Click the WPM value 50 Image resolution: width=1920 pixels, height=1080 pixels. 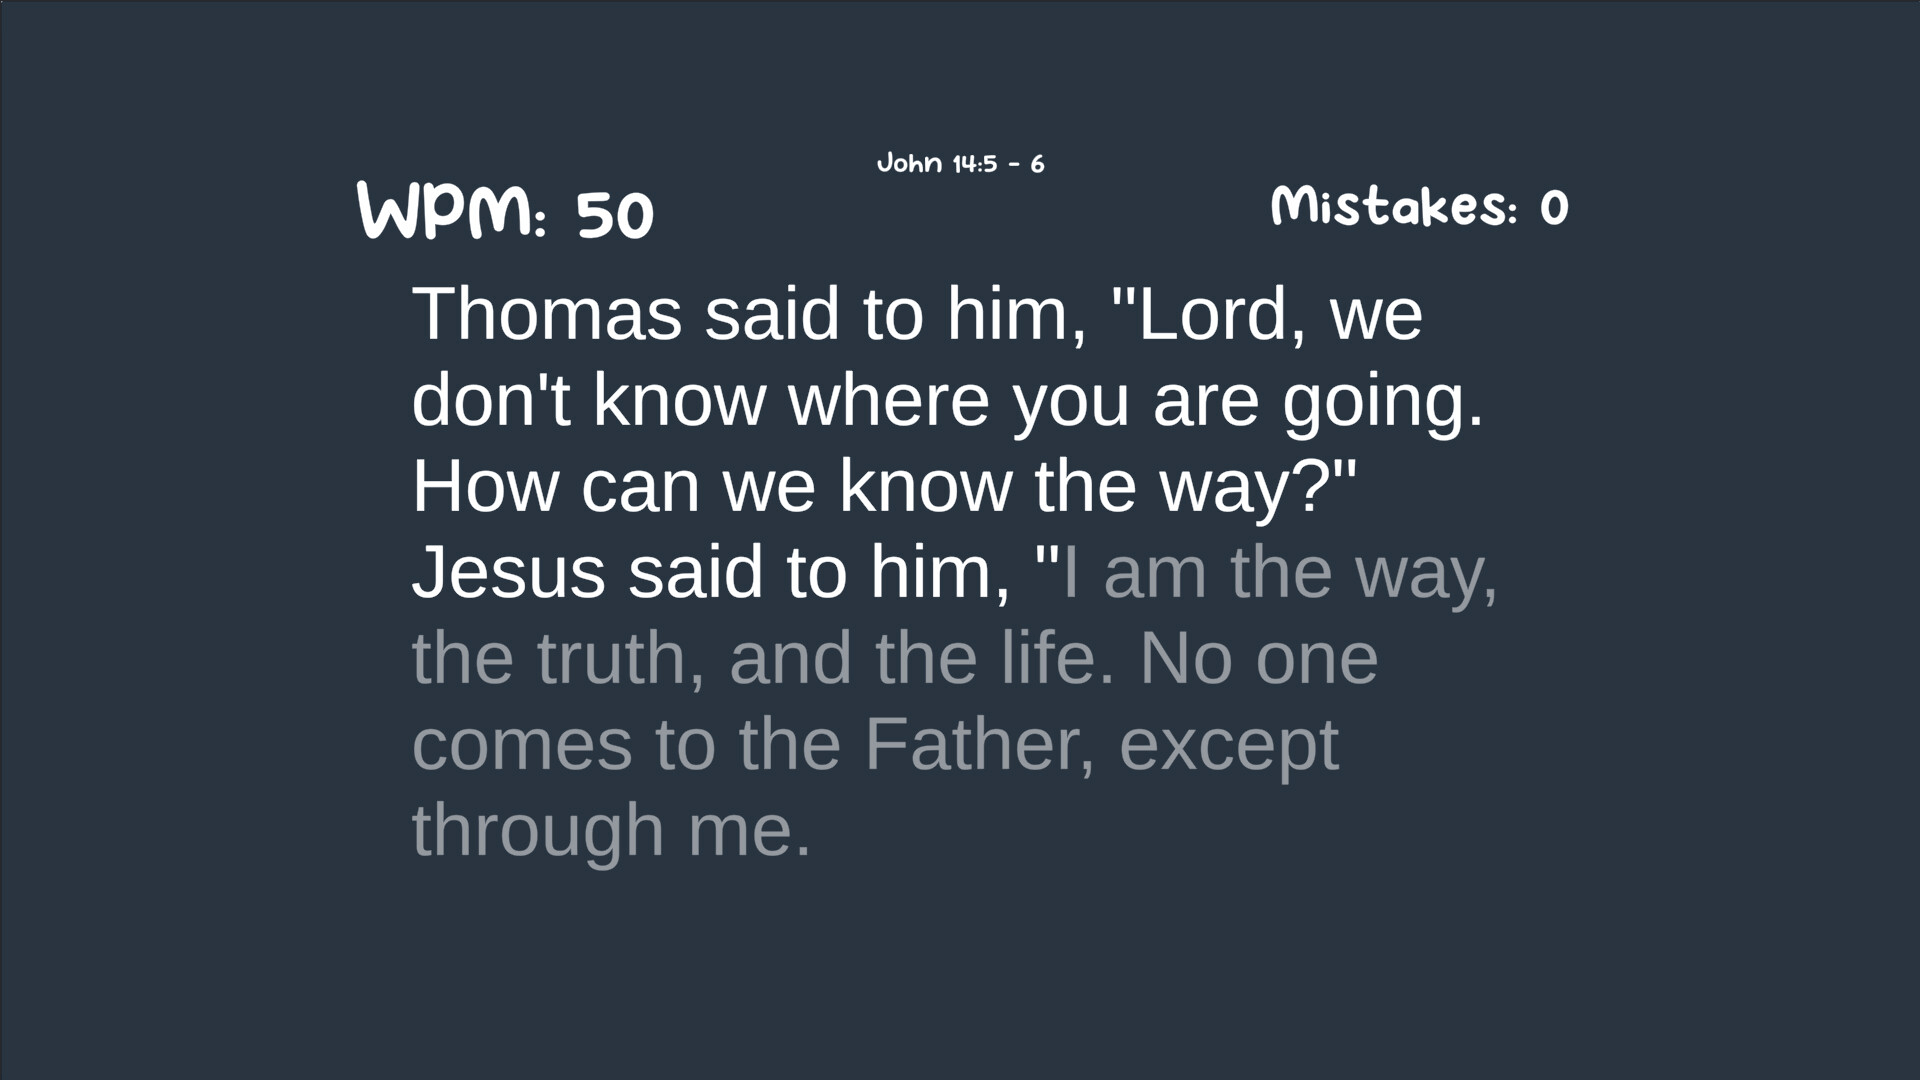pyautogui.click(x=615, y=215)
